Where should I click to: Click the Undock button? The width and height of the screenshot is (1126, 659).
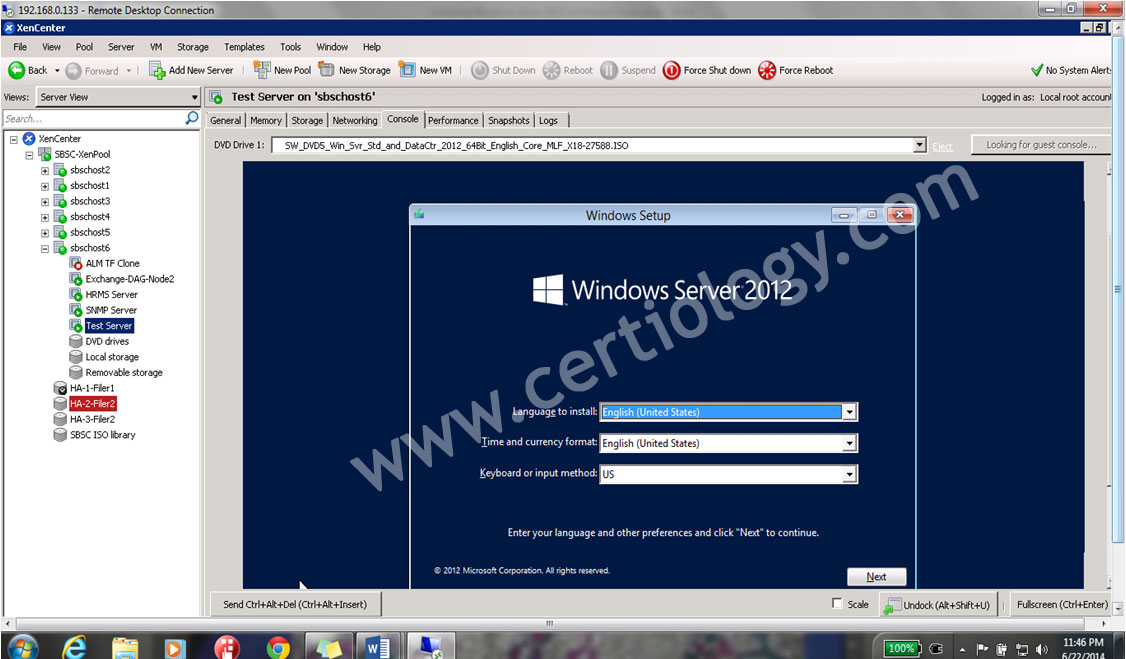pos(938,605)
